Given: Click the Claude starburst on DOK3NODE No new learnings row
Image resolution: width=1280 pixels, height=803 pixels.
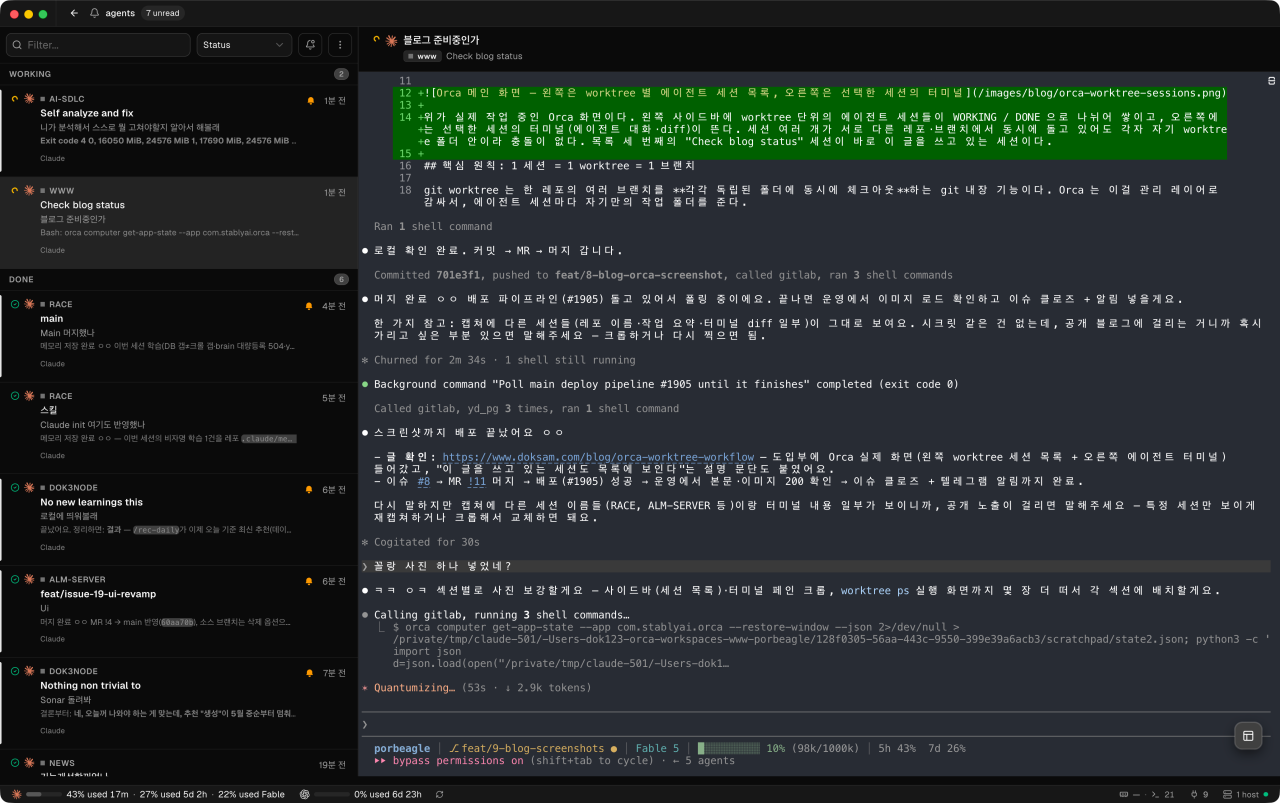Looking at the screenshot, I should coord(28,488).
